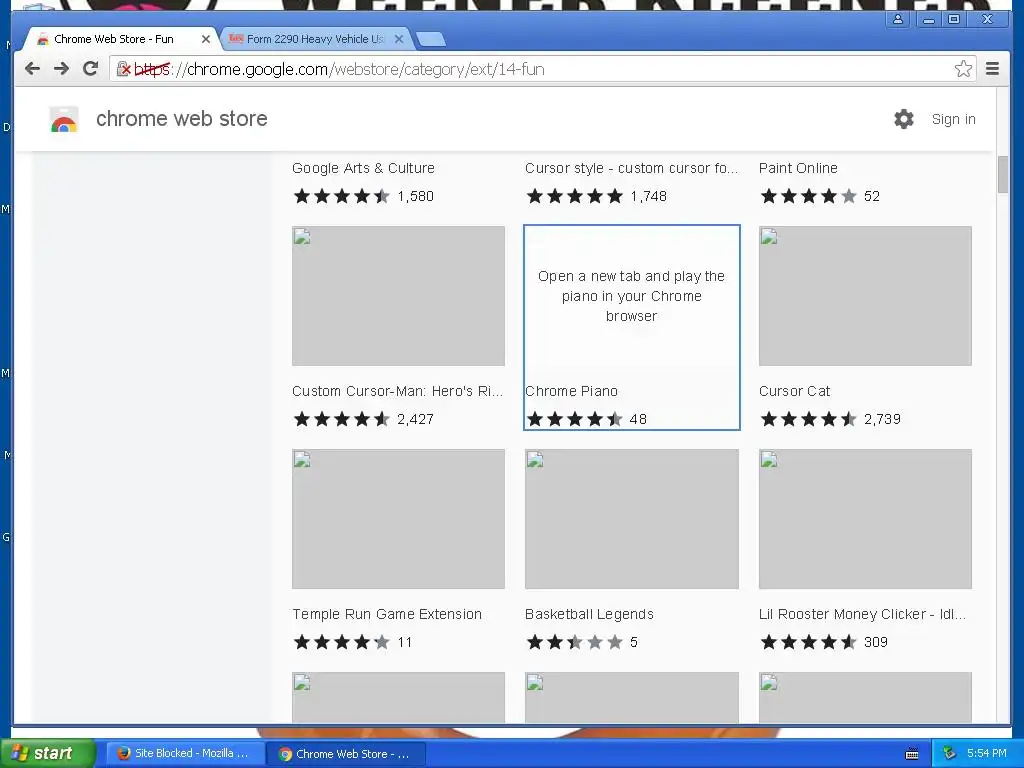Viewport: 1024px width, 768px height.
Task: Close the Form 2290 Heavy Vehicle tab
Action: tap(399, 39)
